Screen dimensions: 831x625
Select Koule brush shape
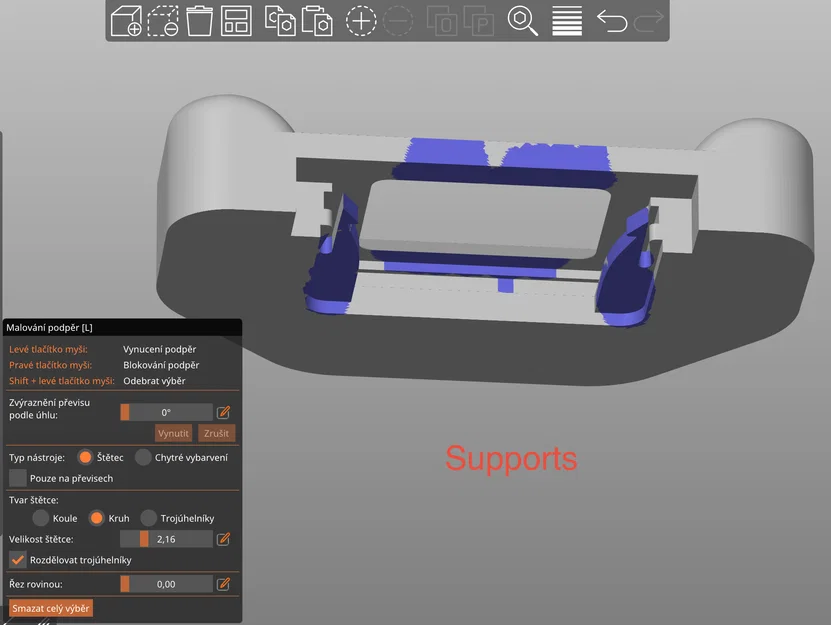tap(40, 518)
